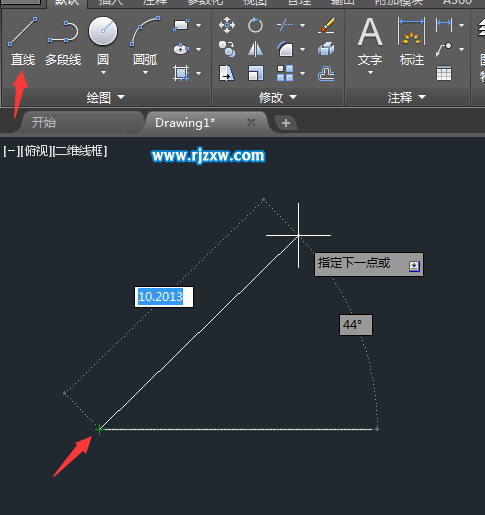Open the Circle (圆) dropdown arrow
Screen dimensions: 485x515
coord(103,72)
